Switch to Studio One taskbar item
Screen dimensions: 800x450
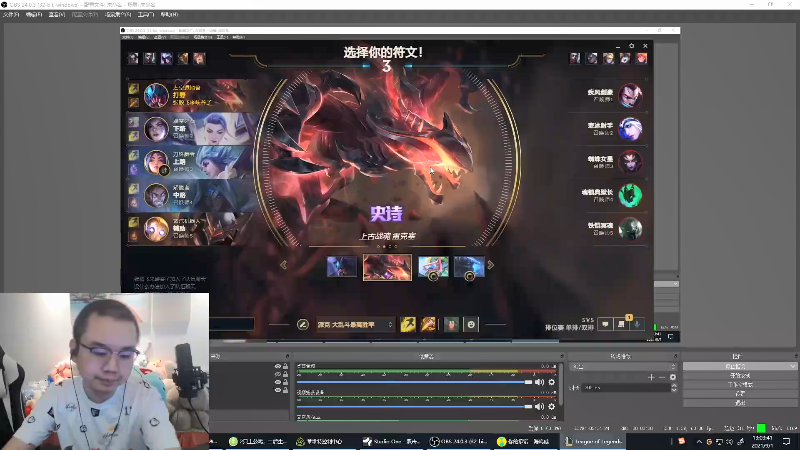pos(391,442)
